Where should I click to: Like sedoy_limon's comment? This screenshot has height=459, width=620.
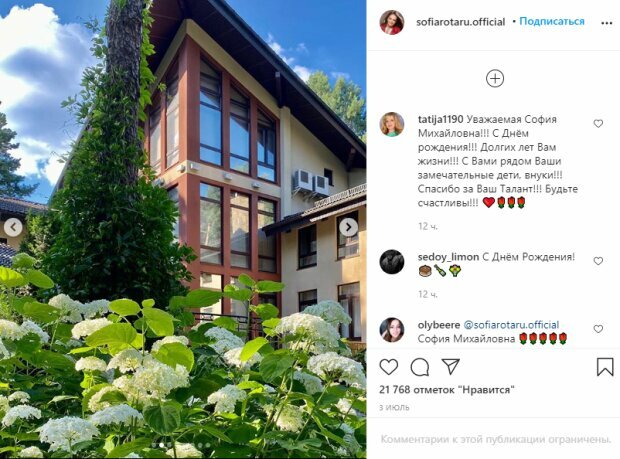pos(598,261)
